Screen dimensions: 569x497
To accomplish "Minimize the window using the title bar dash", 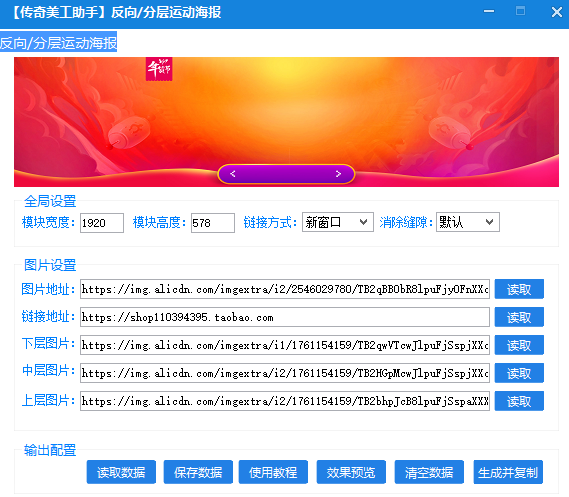I will tap(489, 11).
